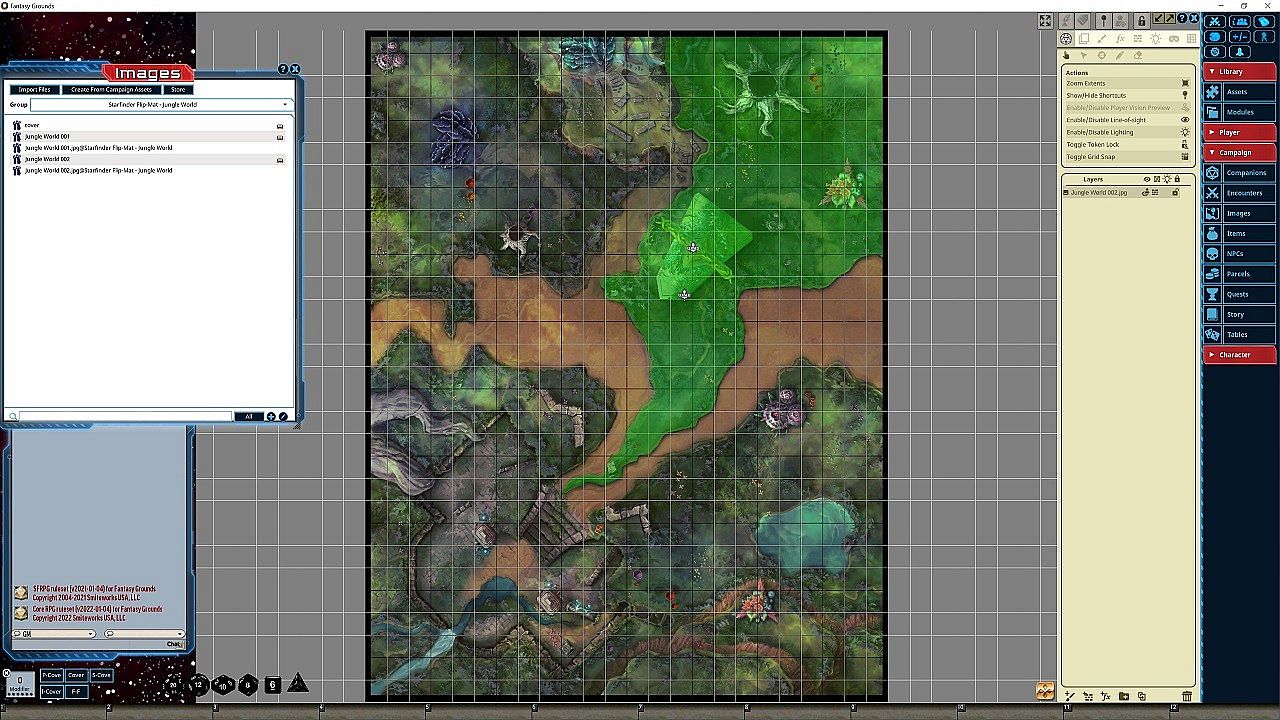Open the Group dropdown in Images window

[160, 104]
